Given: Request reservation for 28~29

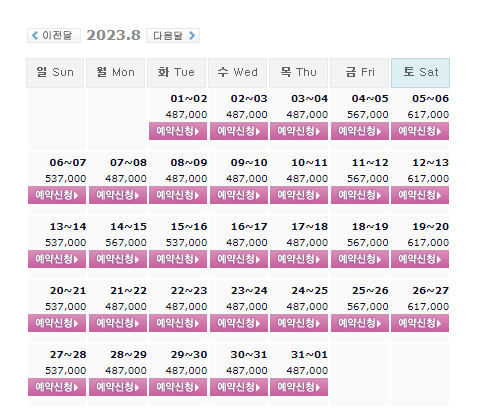Looking at the screenshot, I should [x=118, y=387].
